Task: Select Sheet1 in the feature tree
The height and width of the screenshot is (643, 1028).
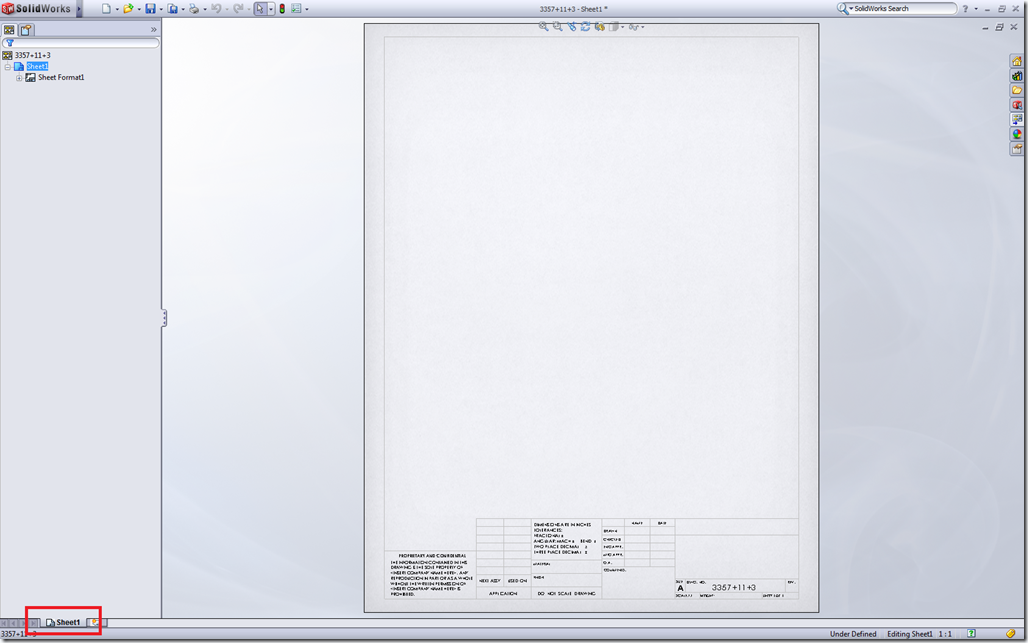Action: [x=37, y=66]
